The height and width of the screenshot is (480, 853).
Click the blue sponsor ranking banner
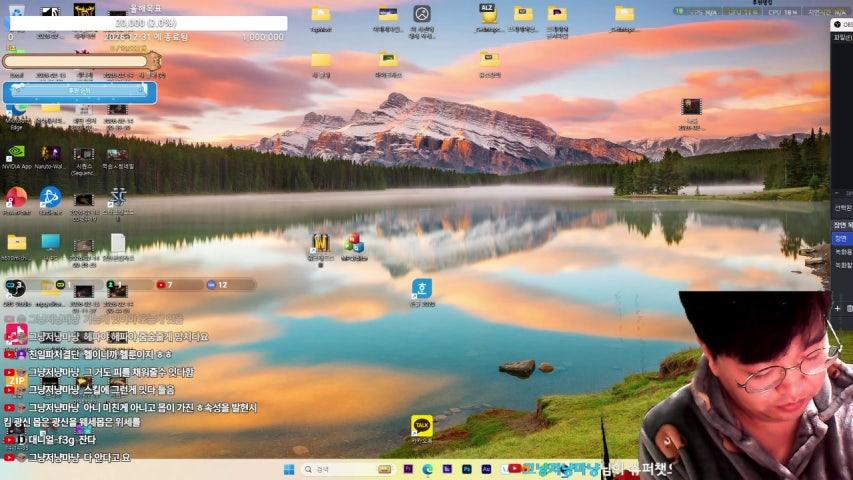point(80,91)
